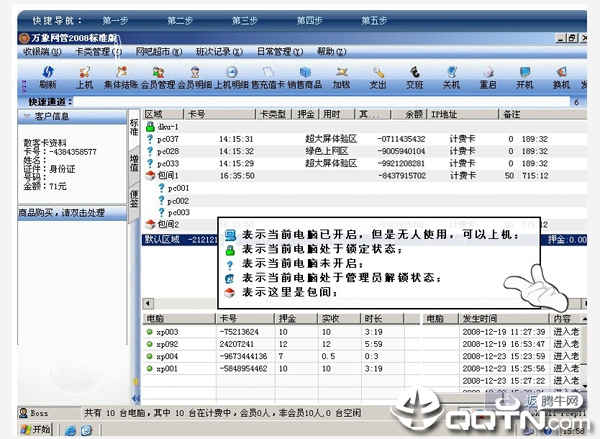
Task: Select the pc033 row
Action: tap(364, 163)
